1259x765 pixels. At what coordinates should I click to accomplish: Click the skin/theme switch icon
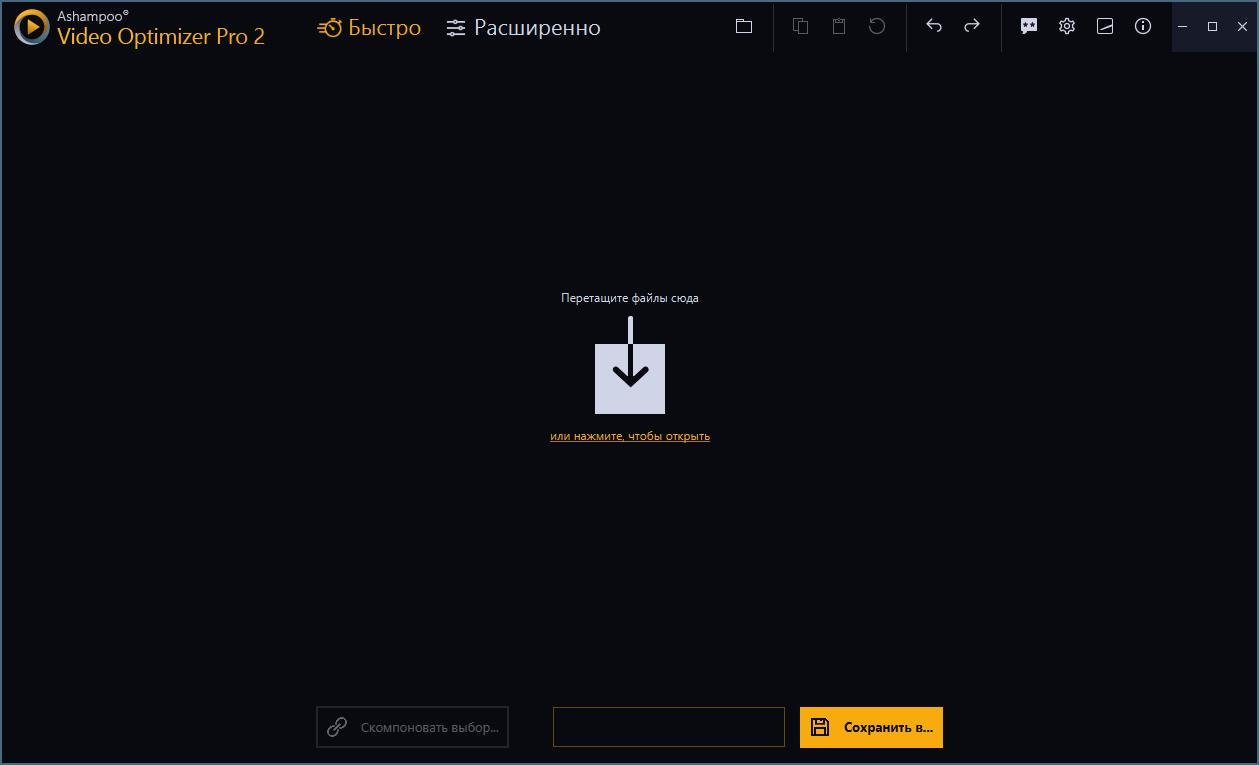(1105, 27)
